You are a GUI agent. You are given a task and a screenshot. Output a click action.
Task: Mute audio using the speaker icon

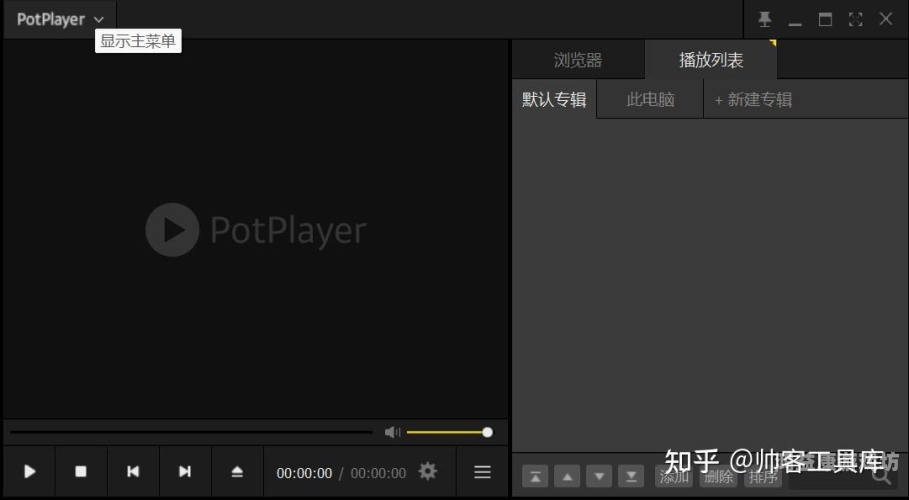392,432
